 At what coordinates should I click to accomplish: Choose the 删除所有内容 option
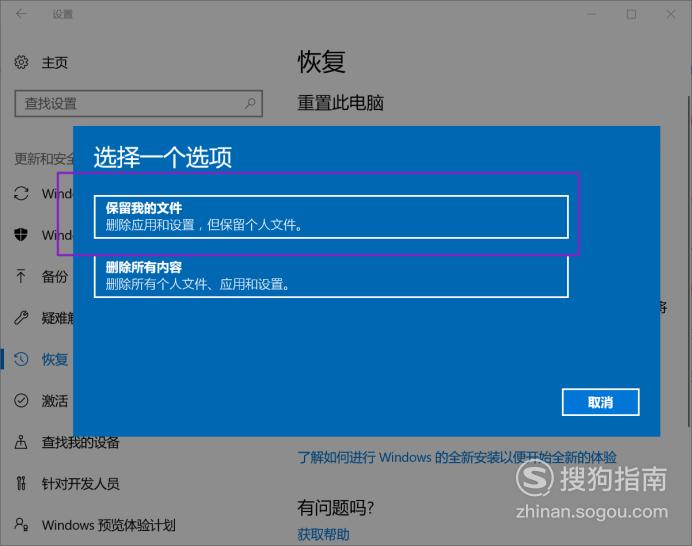331,276
